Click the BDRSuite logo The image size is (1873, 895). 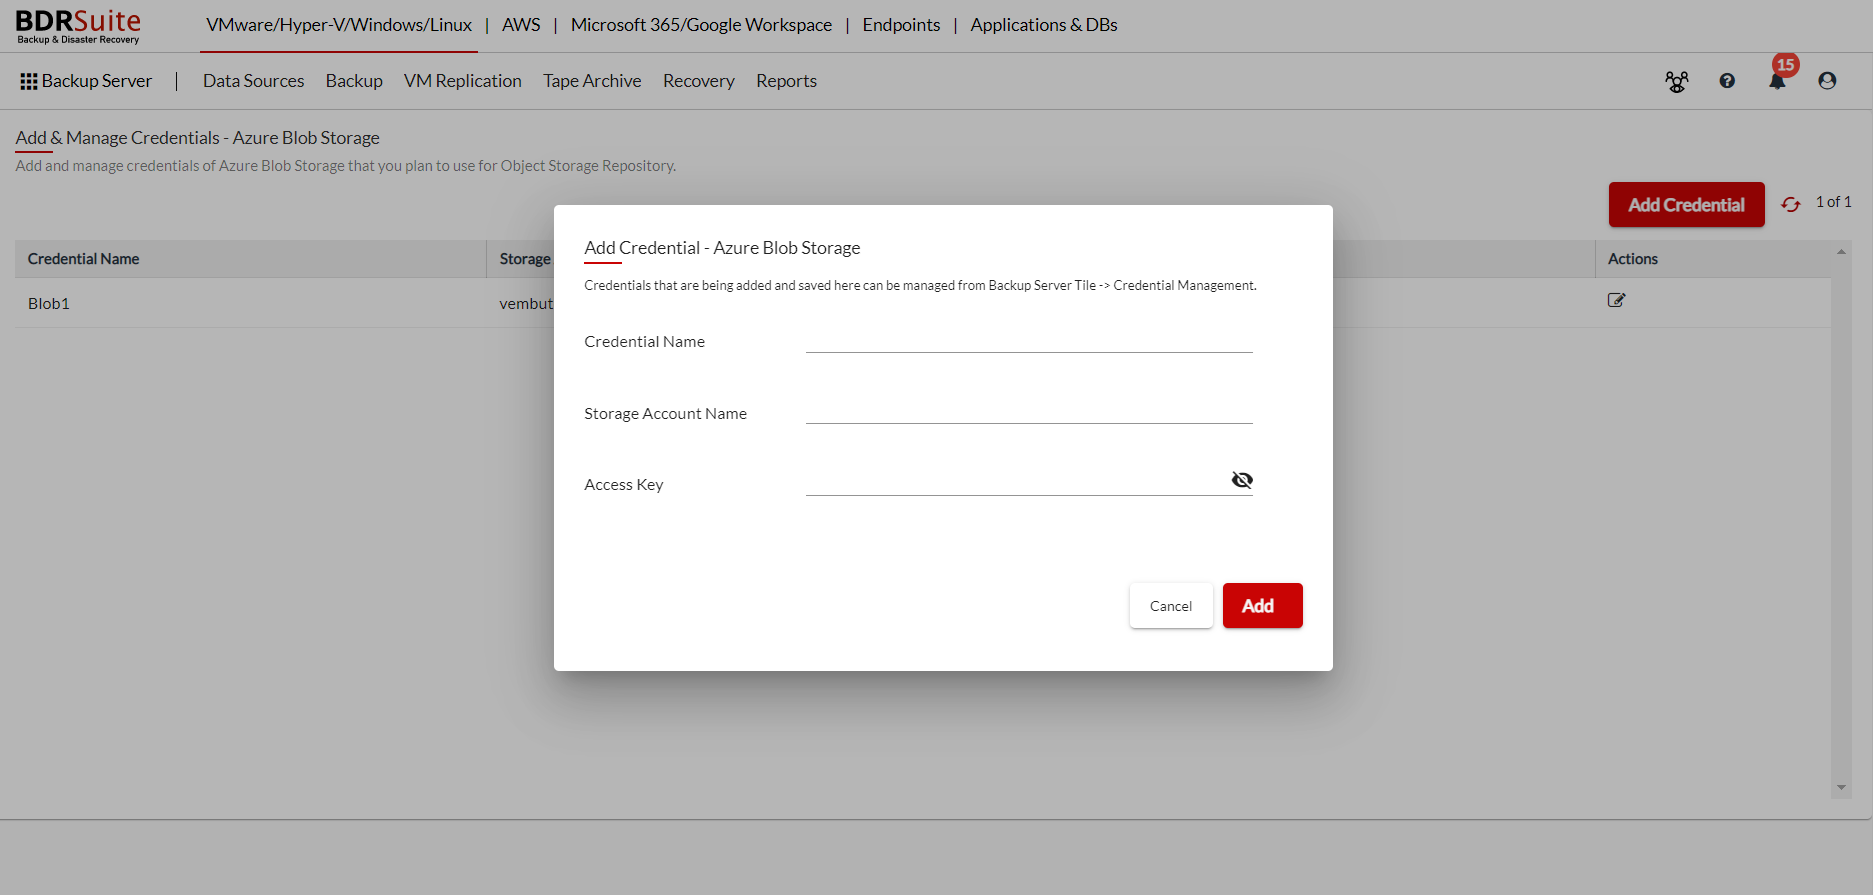pos(78,26)
